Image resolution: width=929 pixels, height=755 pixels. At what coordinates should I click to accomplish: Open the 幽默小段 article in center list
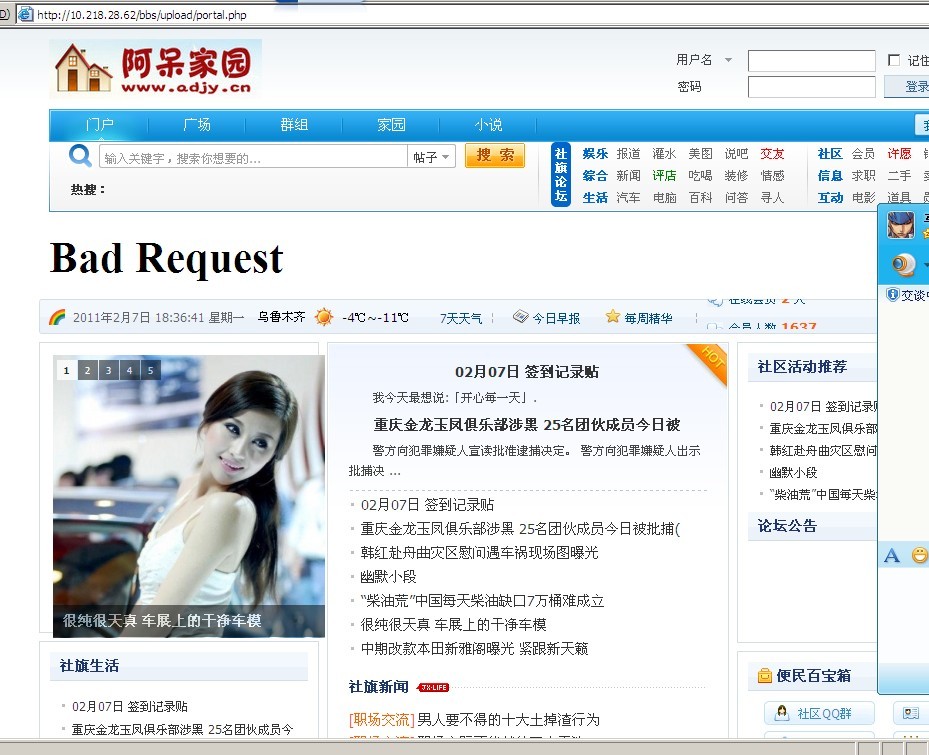click(388, 577)
